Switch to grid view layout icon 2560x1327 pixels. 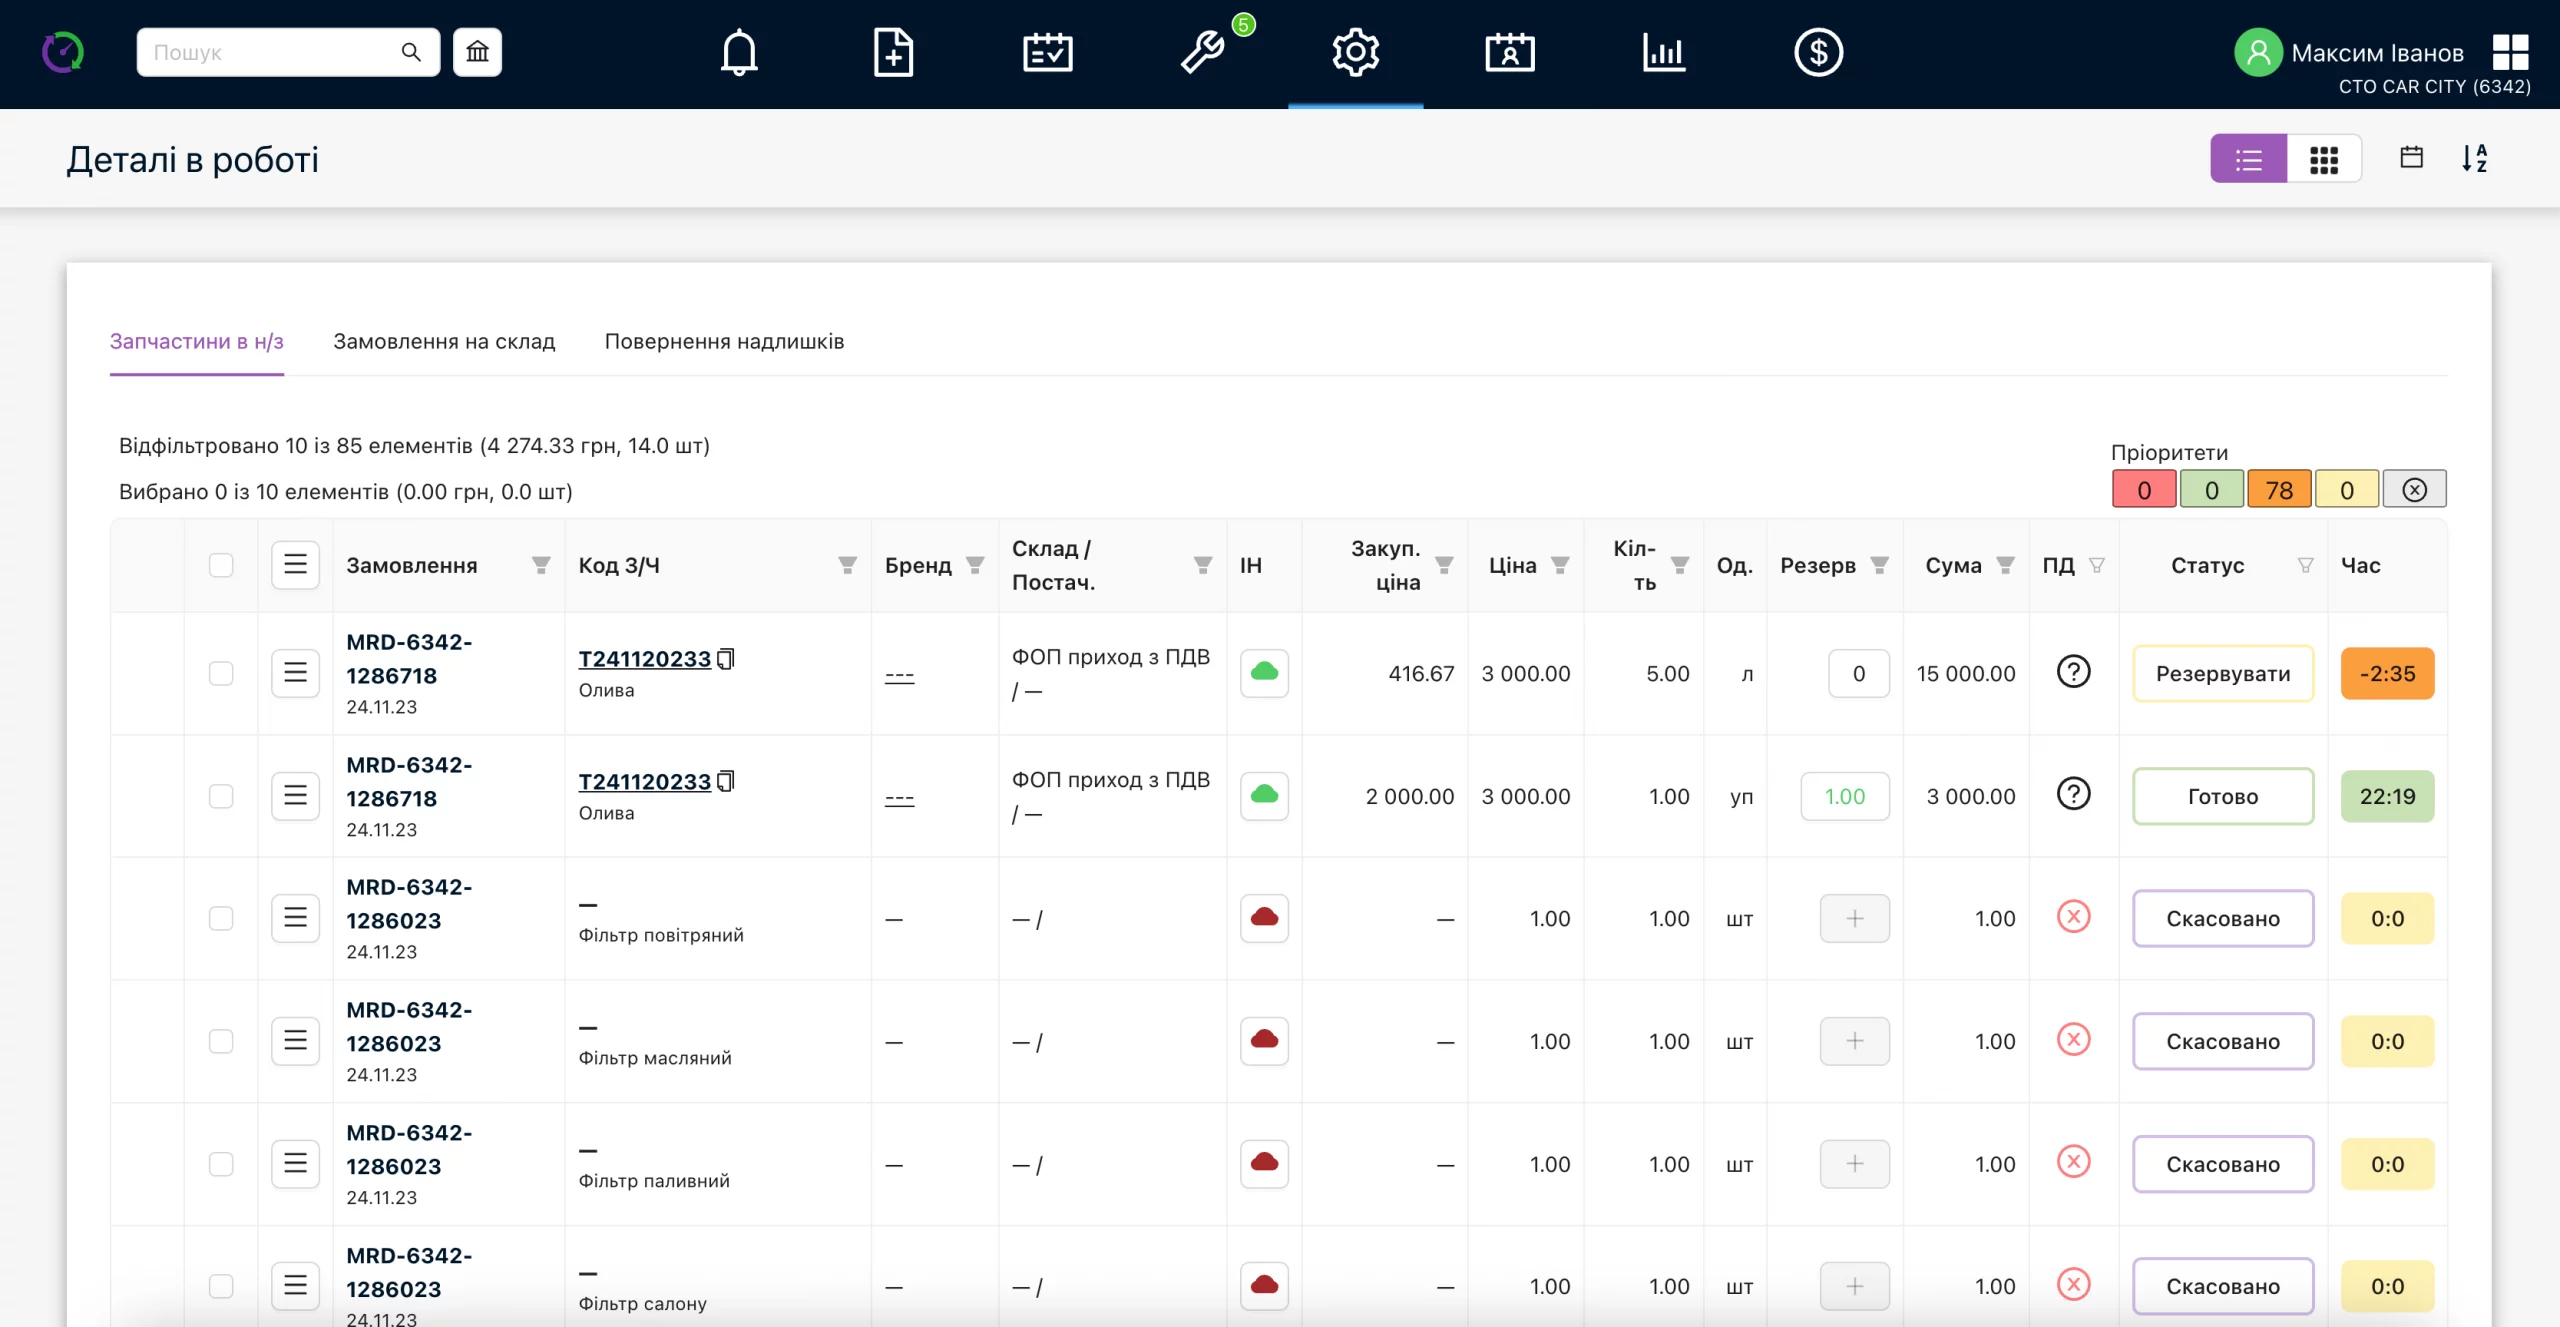tap(2324, 159)
